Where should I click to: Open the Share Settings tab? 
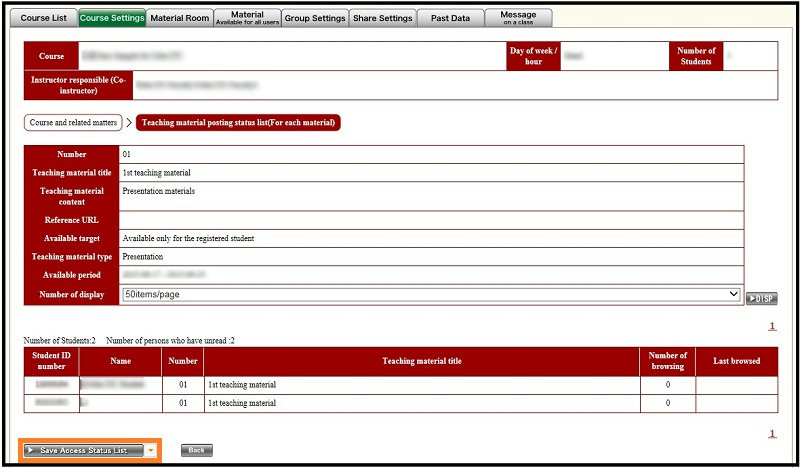382,18
